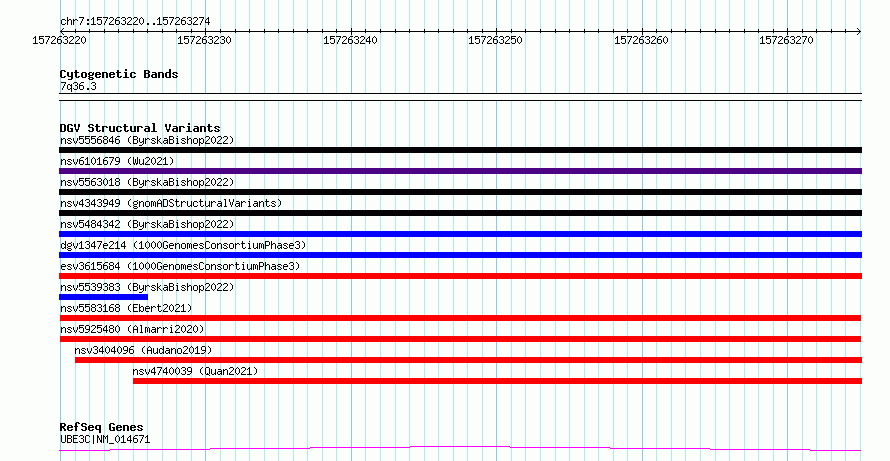Click the nsv5539383 (ByrskaBishop2022) label

click(x=147, y=287)
